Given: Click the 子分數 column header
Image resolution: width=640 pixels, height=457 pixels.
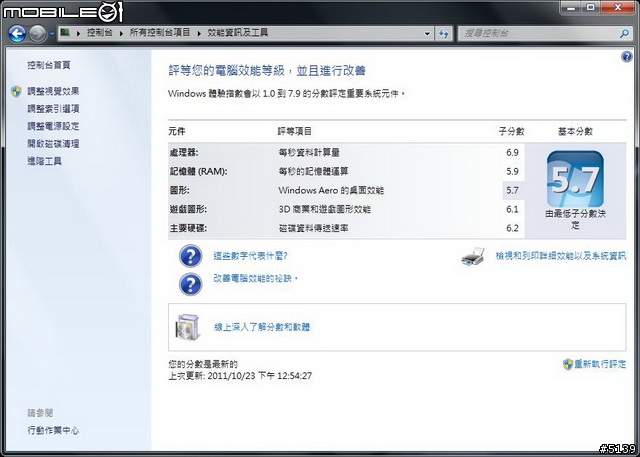Looking at the screenshot, I should click(x=511, y=131).
